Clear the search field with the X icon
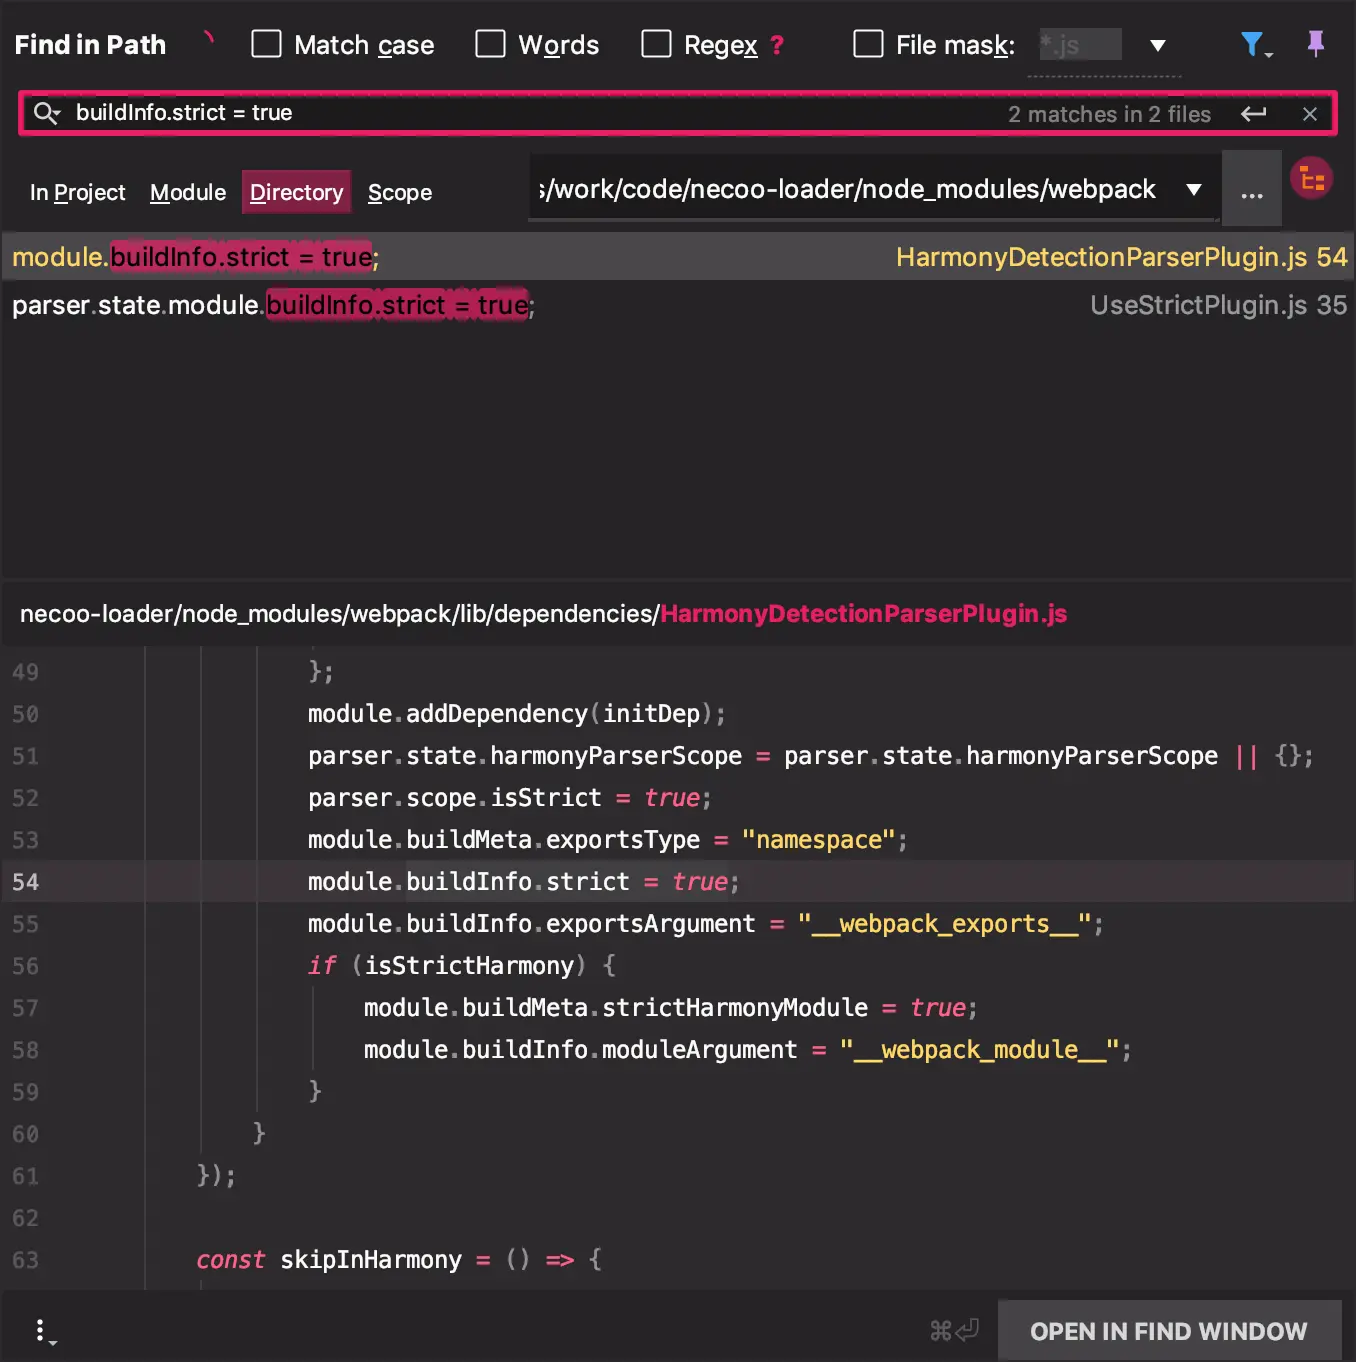 click(1309, 114)
